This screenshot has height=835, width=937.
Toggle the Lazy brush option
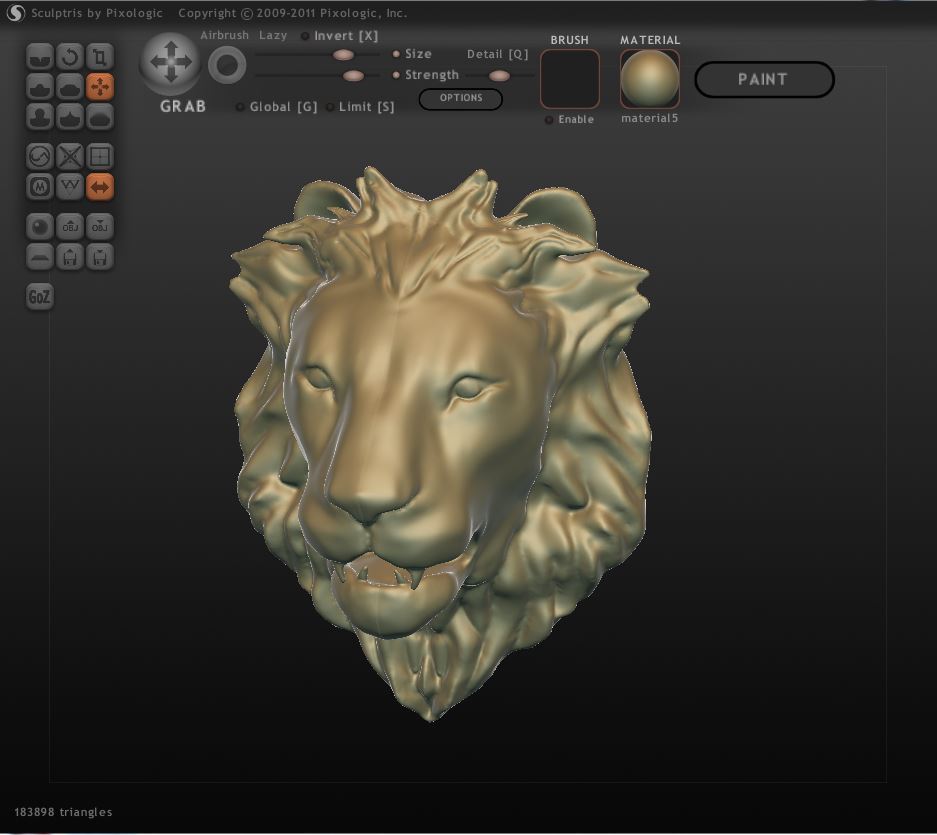[x=273, y=35]
